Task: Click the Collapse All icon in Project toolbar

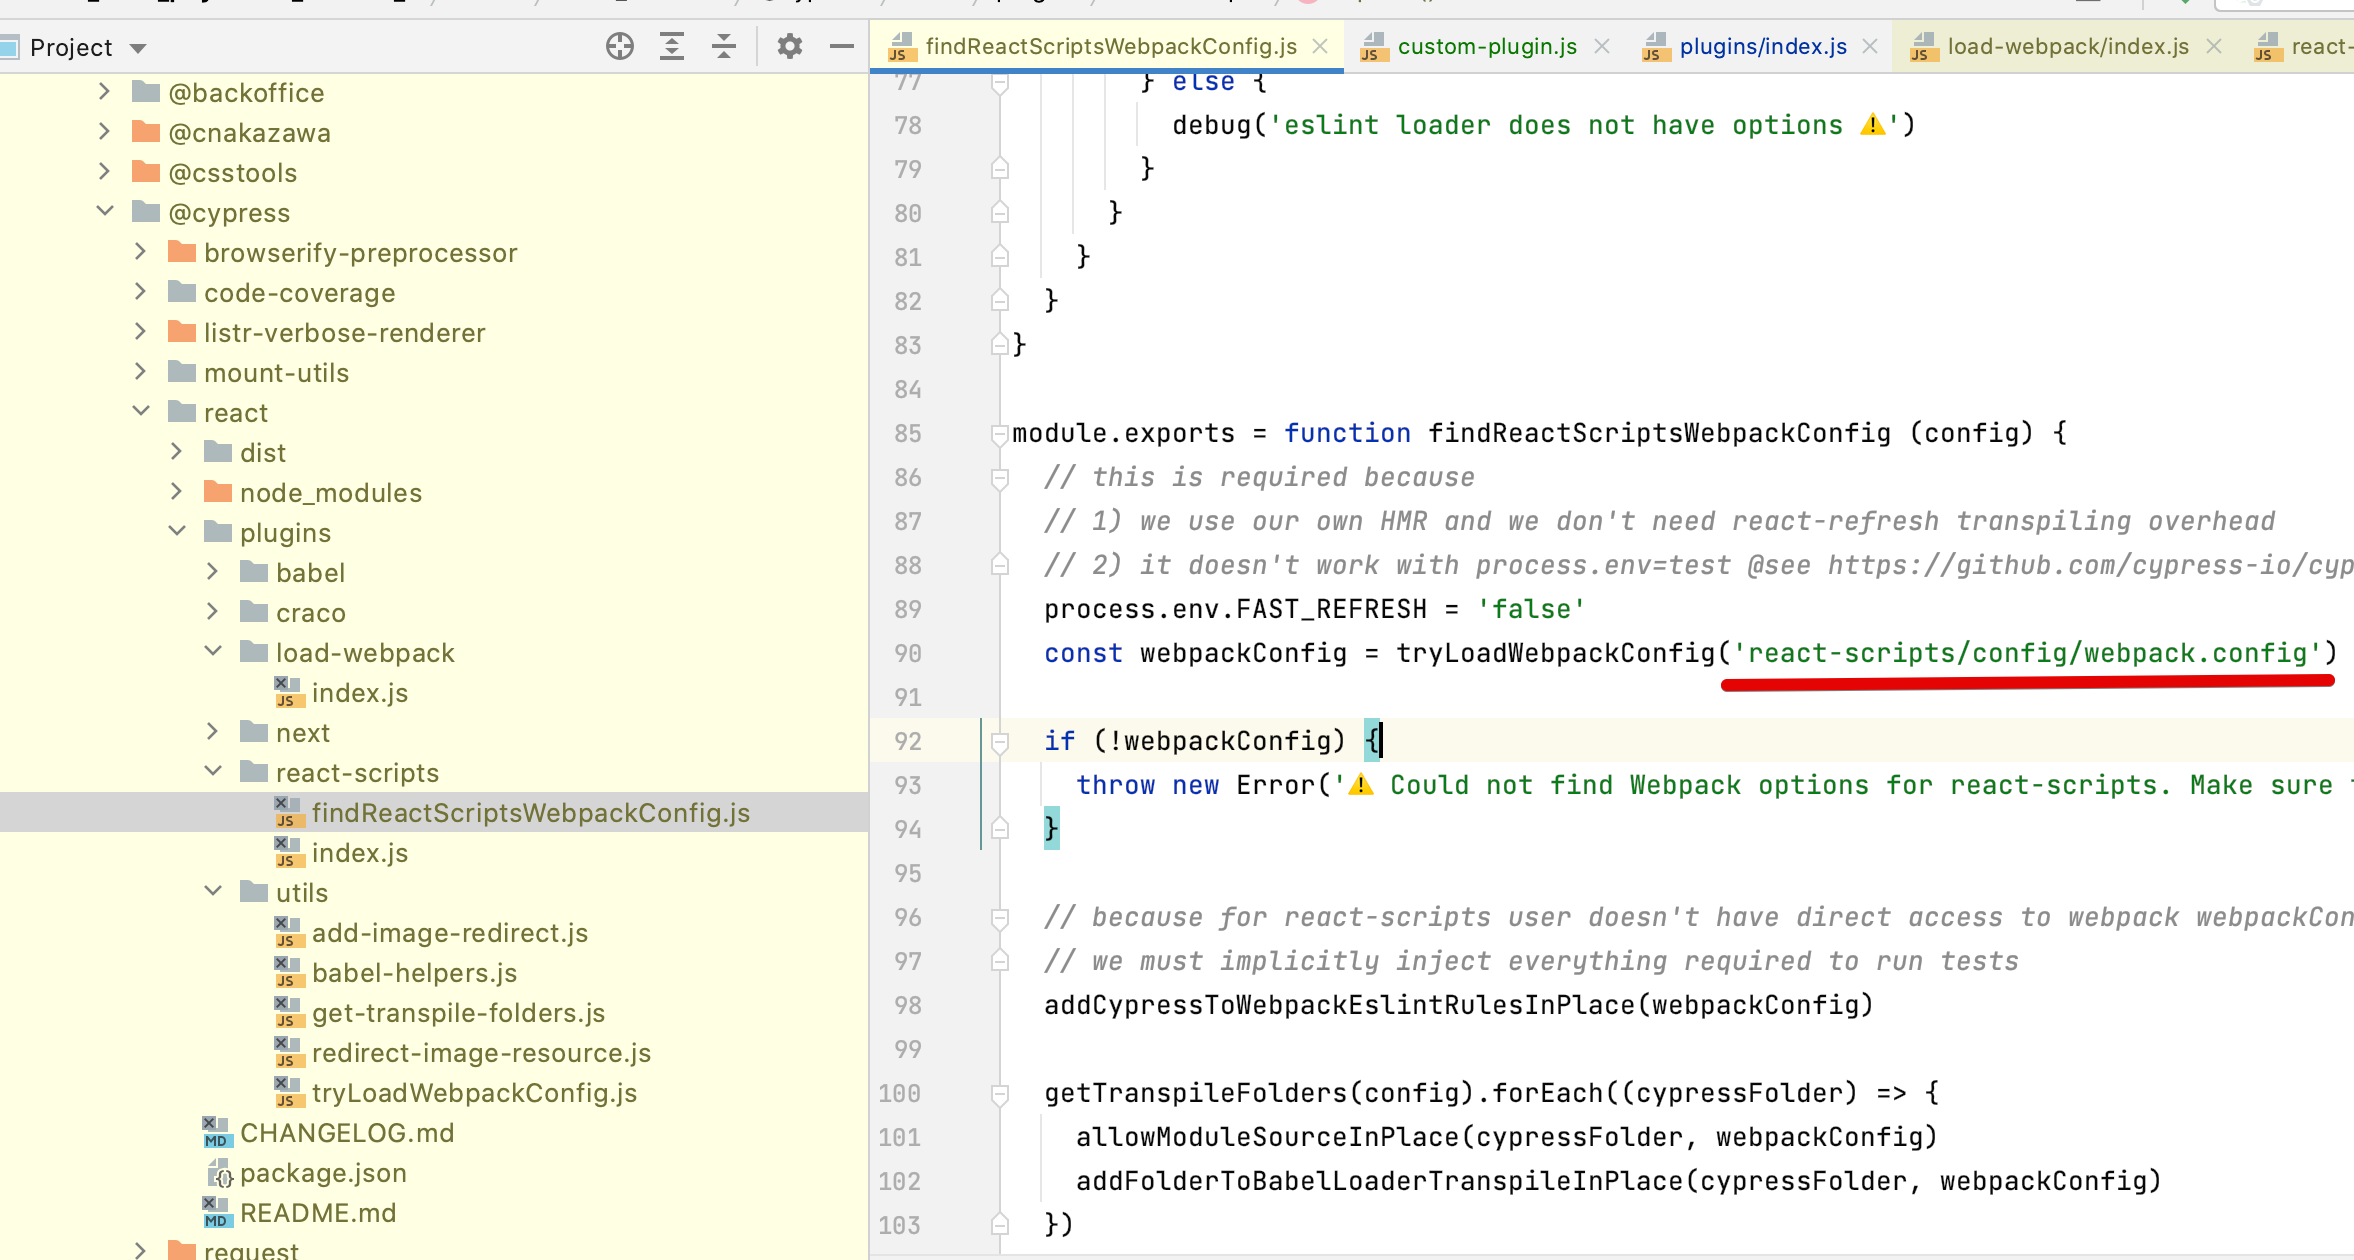Action: 723,46
